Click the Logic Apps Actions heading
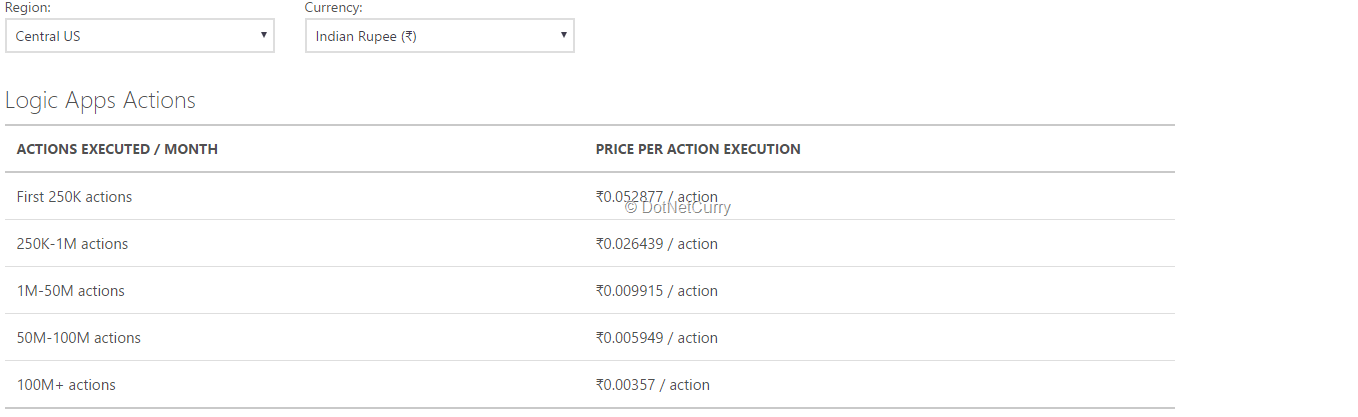Image resolution: width=1358 pixels, height=417 pixels. (100, 100)
